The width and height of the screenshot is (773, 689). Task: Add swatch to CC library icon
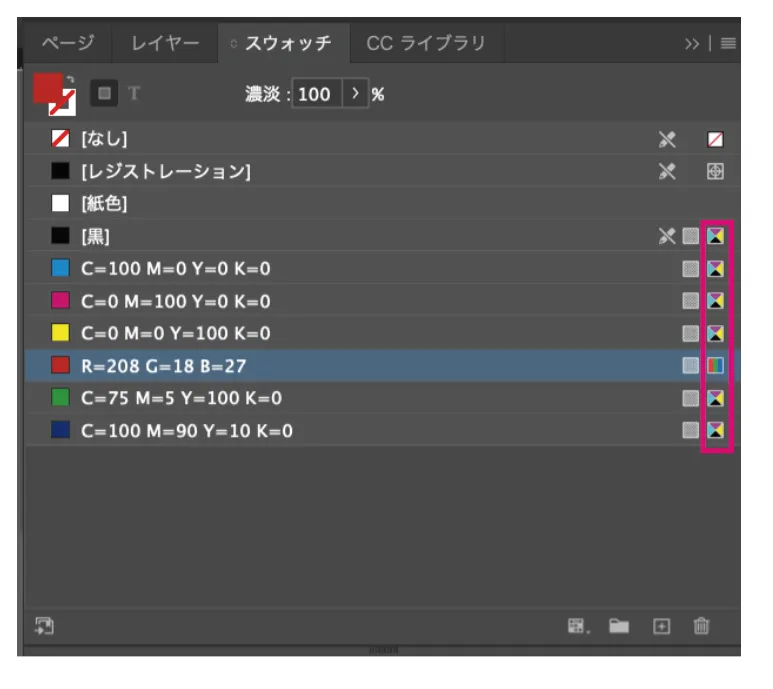pos(44,626)
